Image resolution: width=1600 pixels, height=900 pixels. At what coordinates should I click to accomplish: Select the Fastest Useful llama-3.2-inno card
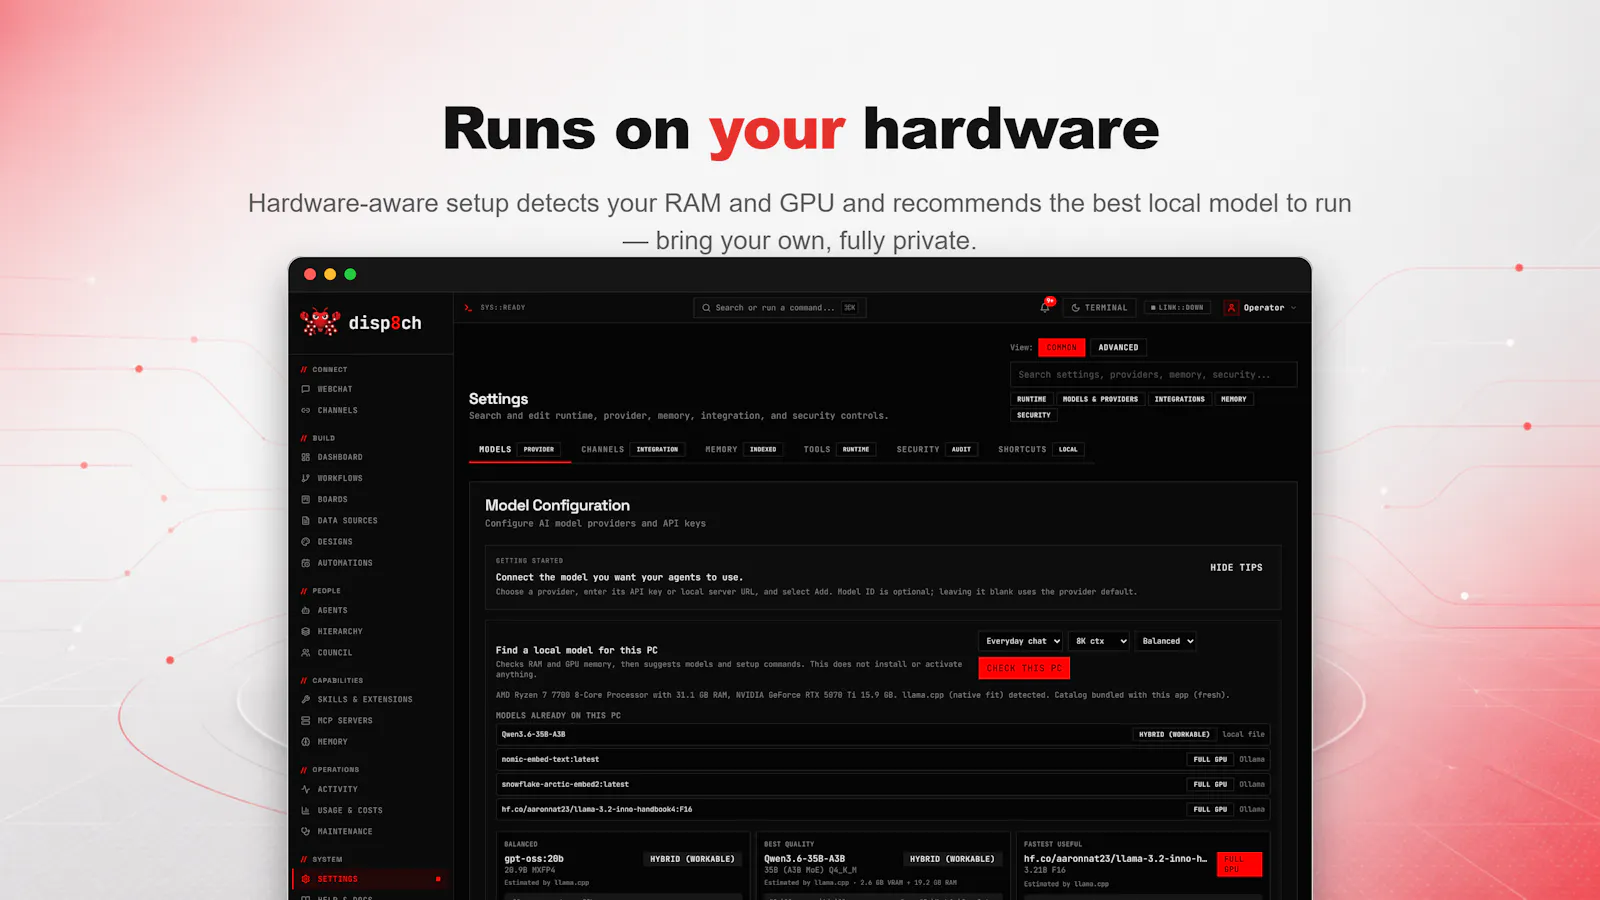(1143, 866)
